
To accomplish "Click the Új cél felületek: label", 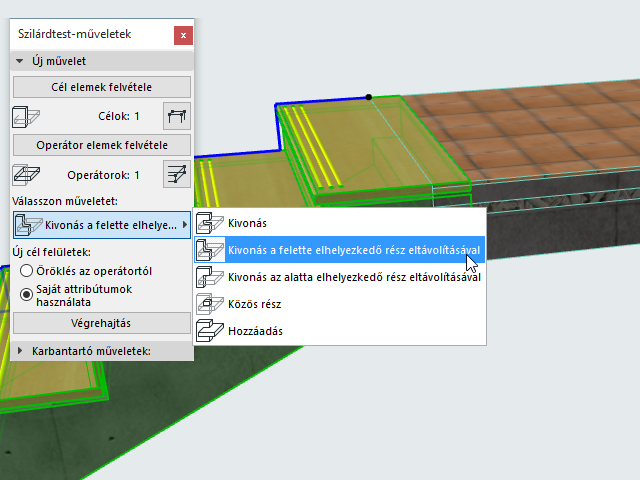I will (x=51, y=252).
